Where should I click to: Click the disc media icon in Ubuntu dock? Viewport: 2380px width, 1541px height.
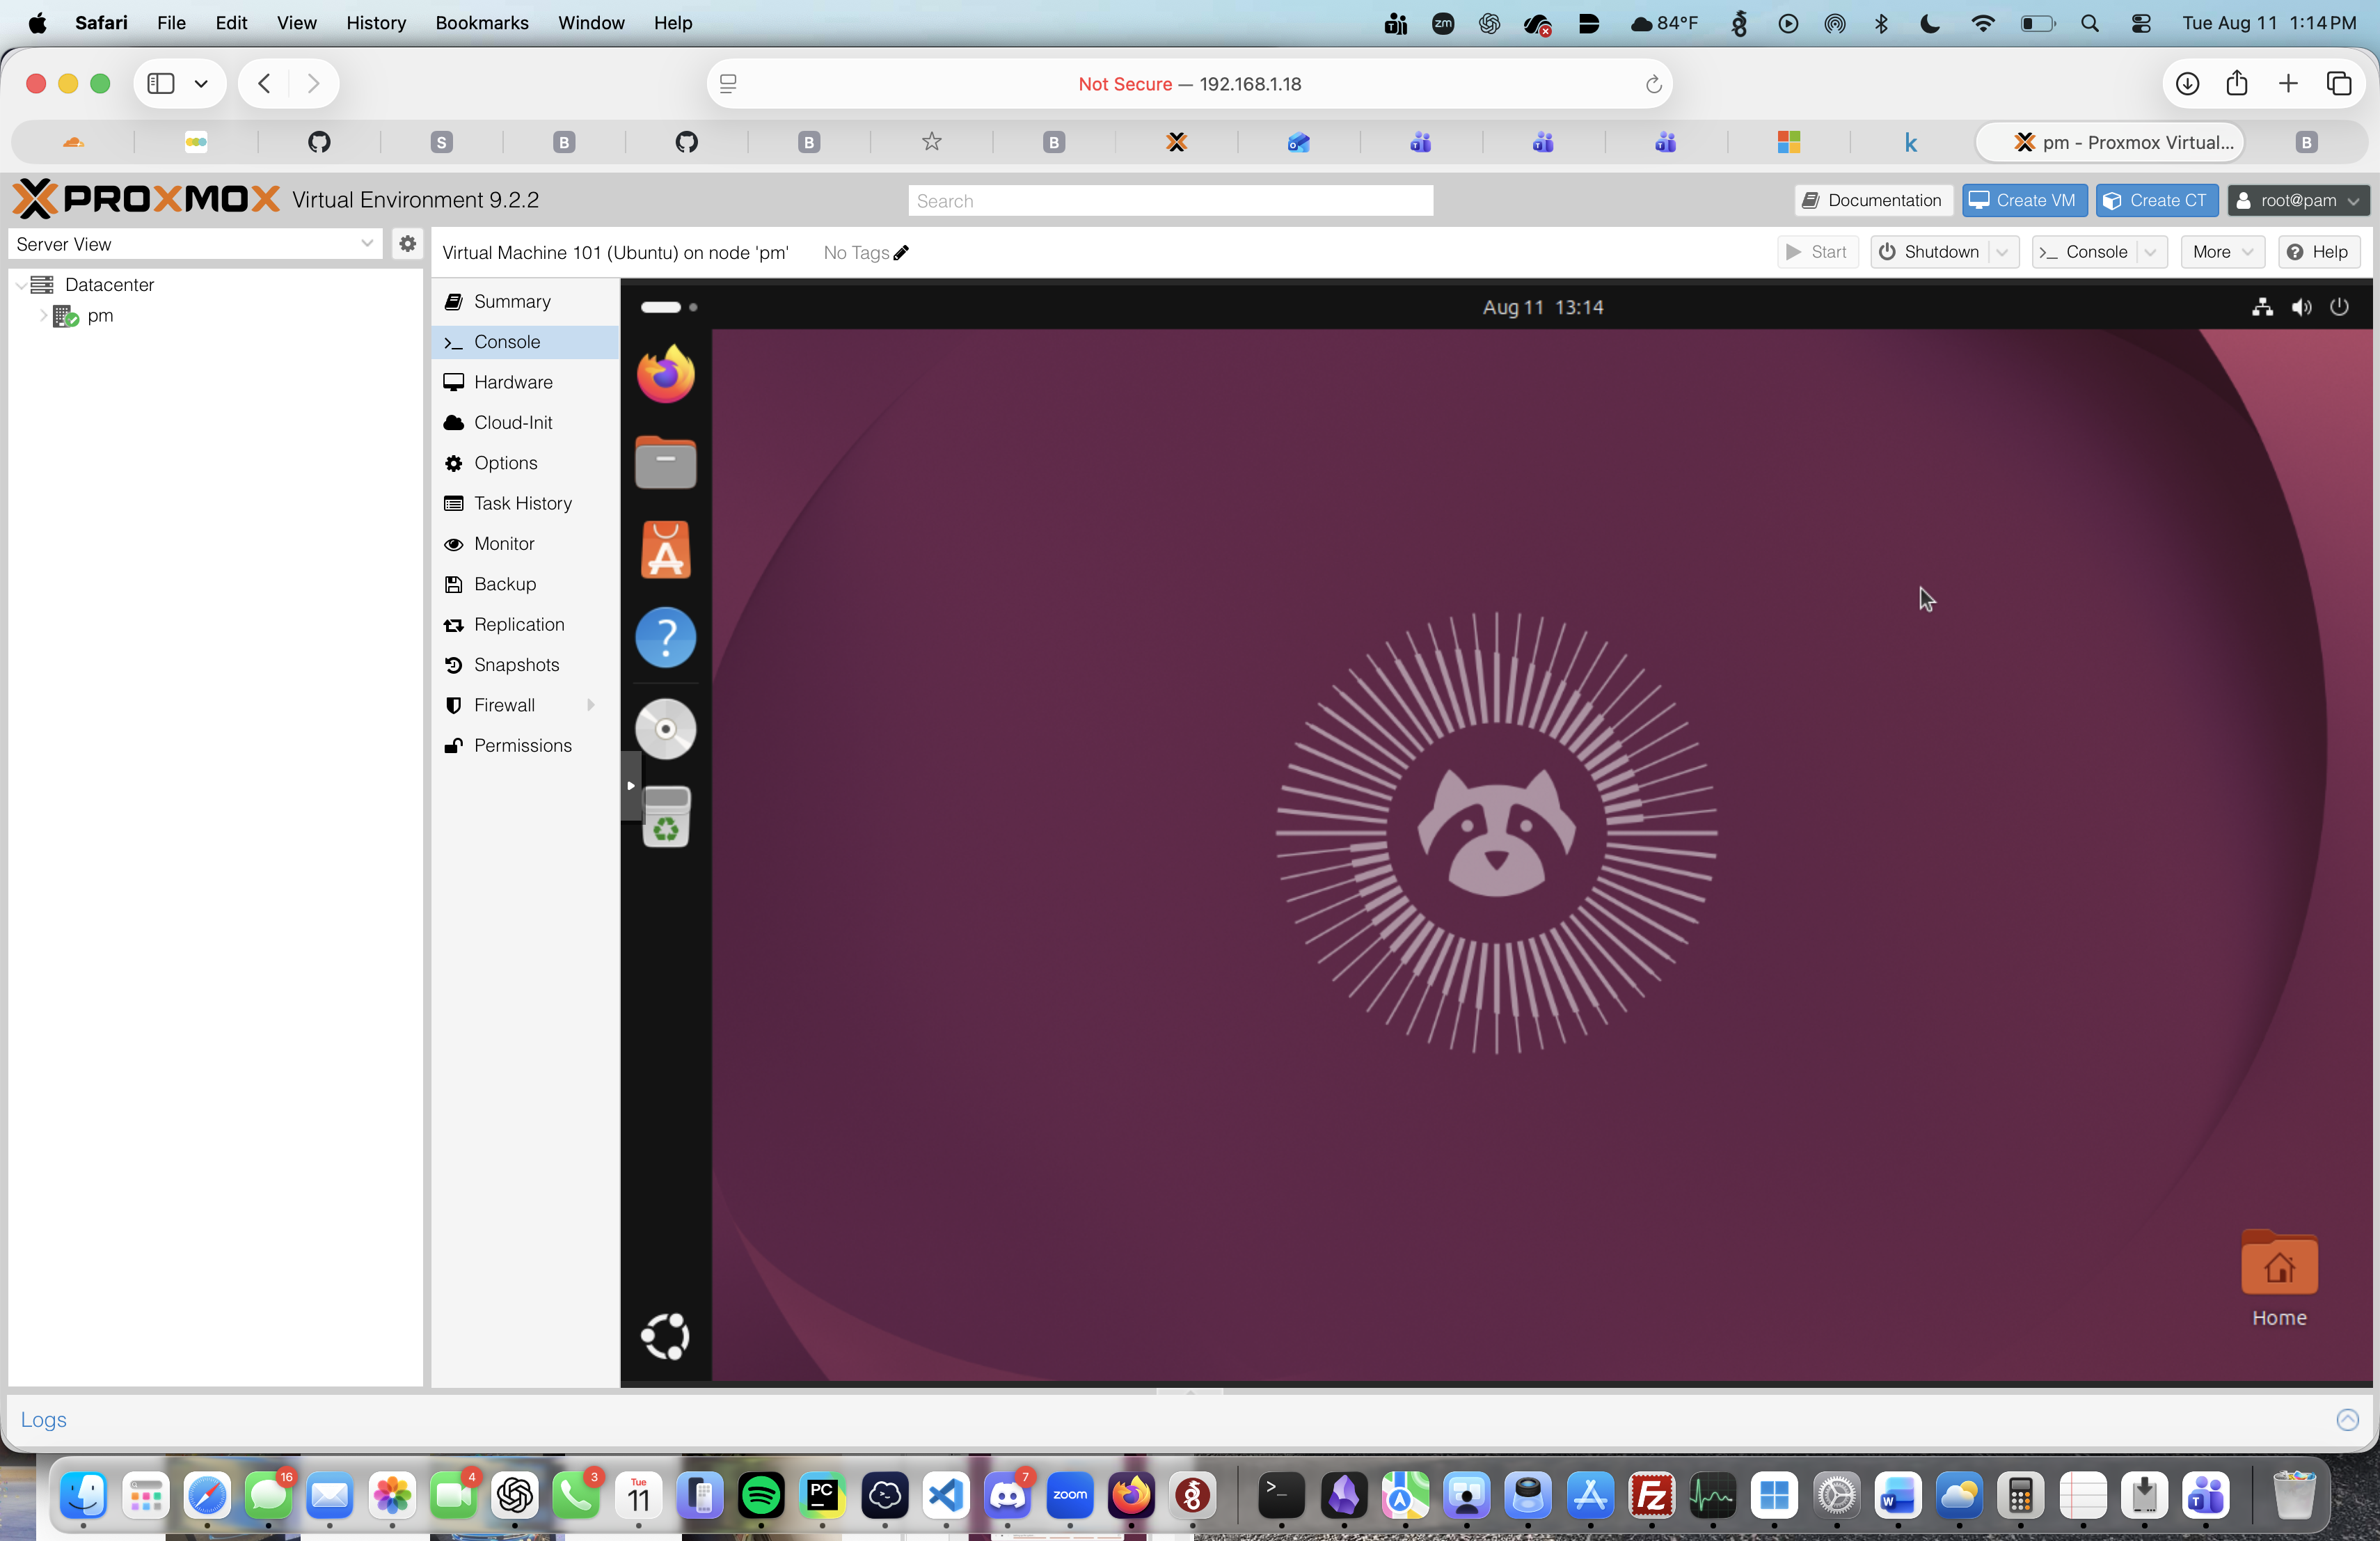[x=665, y=729]
